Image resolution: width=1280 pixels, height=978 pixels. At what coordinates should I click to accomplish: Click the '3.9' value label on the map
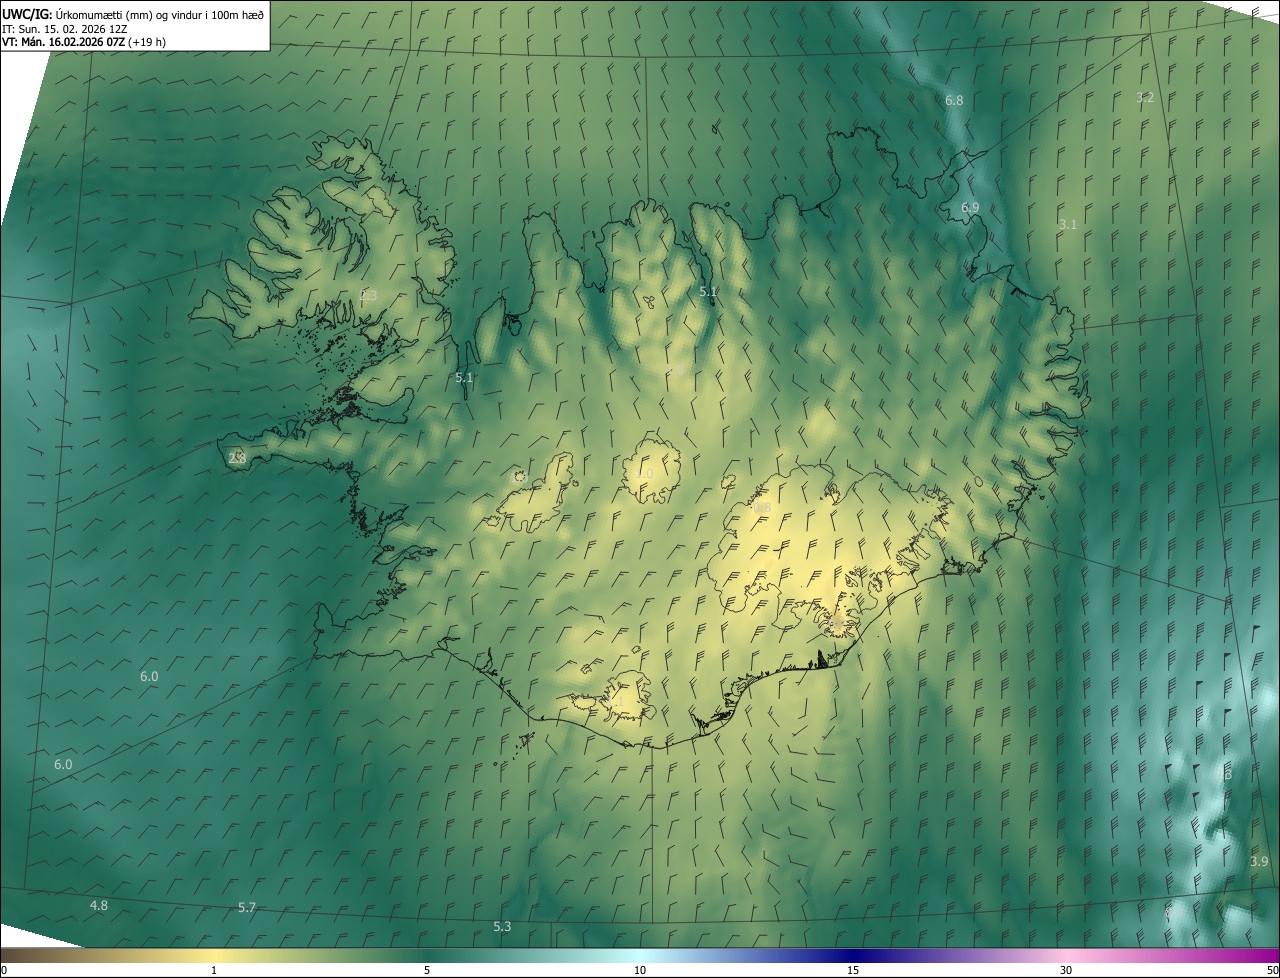(x=1259, y=862)
